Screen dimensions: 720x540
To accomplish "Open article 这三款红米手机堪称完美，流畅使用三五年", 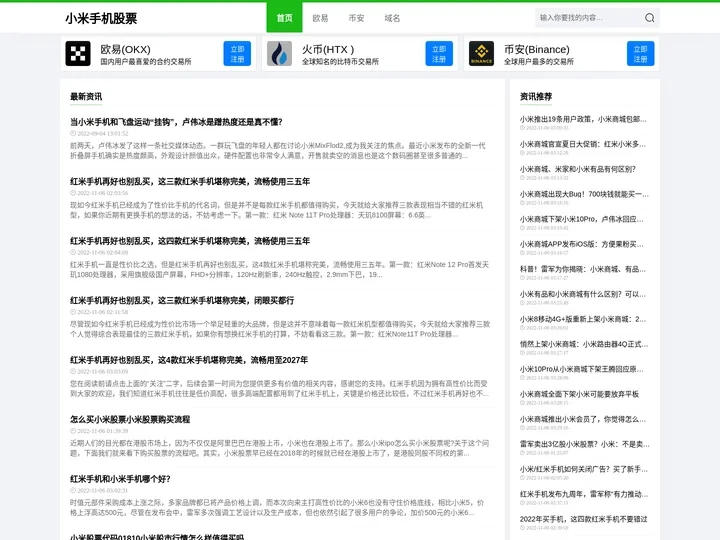I will 190,181.
